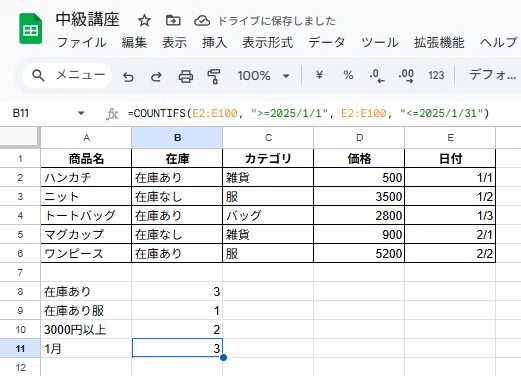
Task: Select column A header
Action: (x=86, y=137)
